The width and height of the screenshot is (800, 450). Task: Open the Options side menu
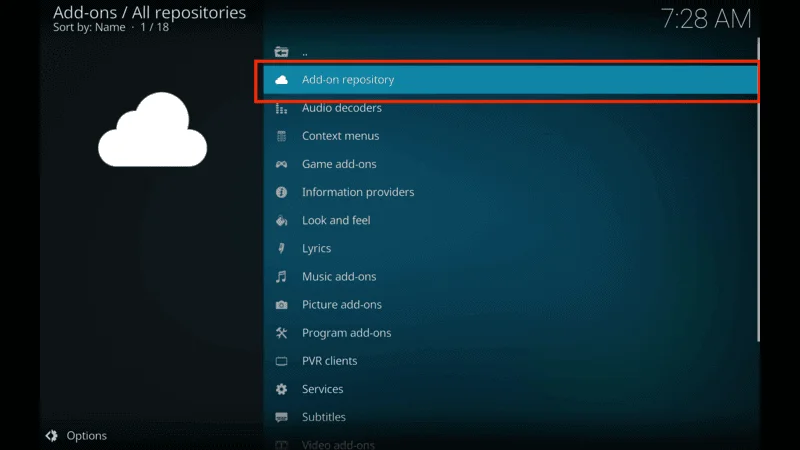[x=86, y=436]
